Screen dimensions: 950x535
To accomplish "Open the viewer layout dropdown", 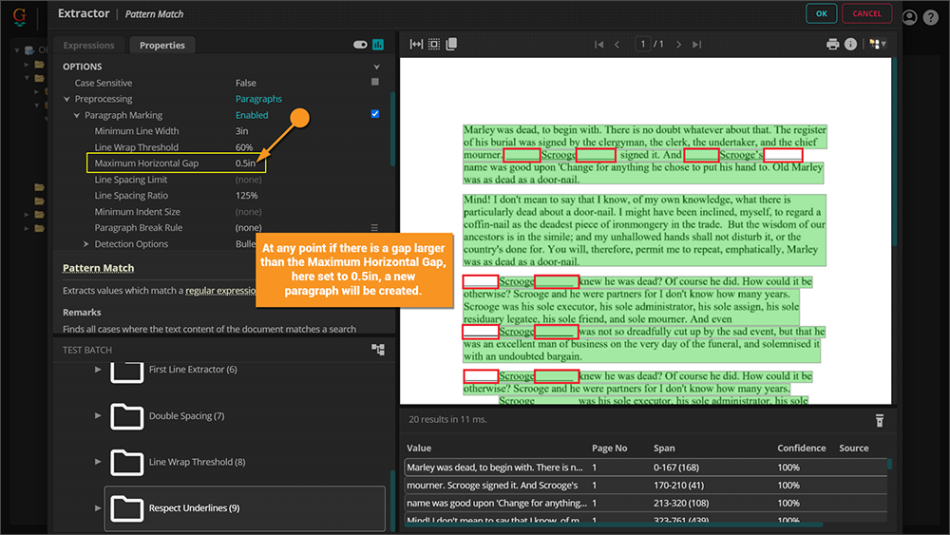I will [877, 44].
